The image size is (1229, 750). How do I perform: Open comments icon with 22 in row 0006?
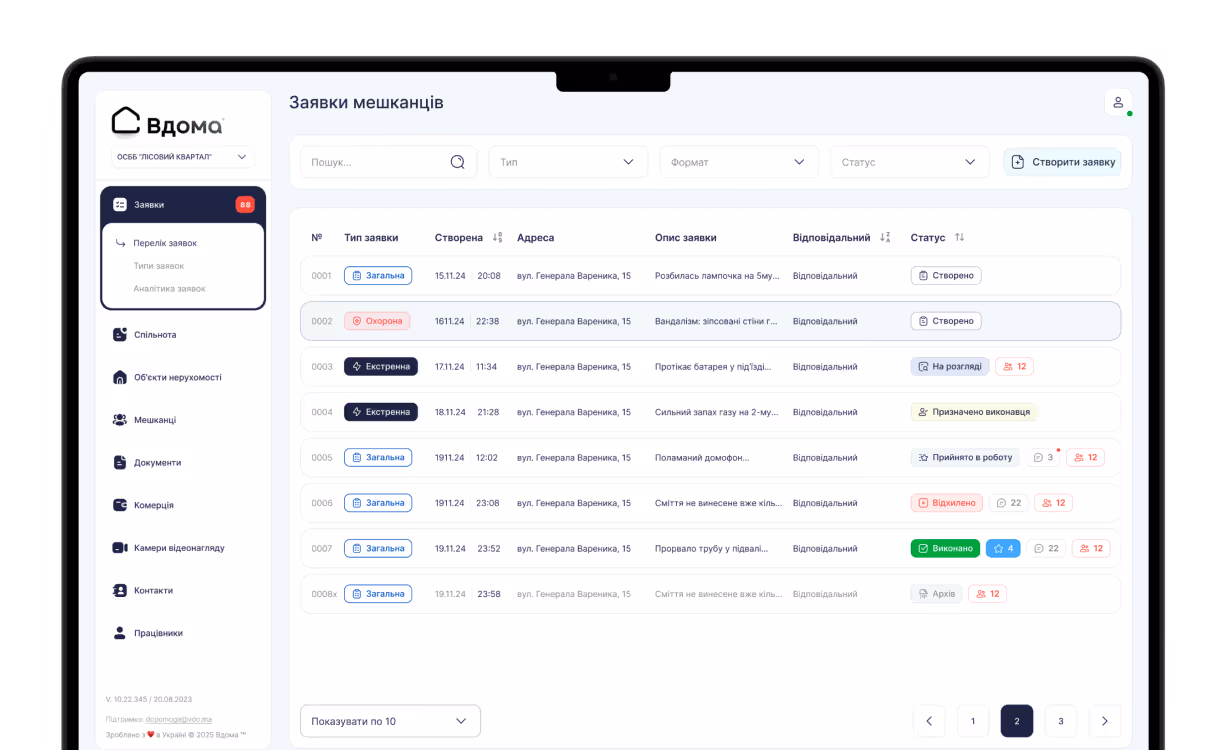(1008, 503)
